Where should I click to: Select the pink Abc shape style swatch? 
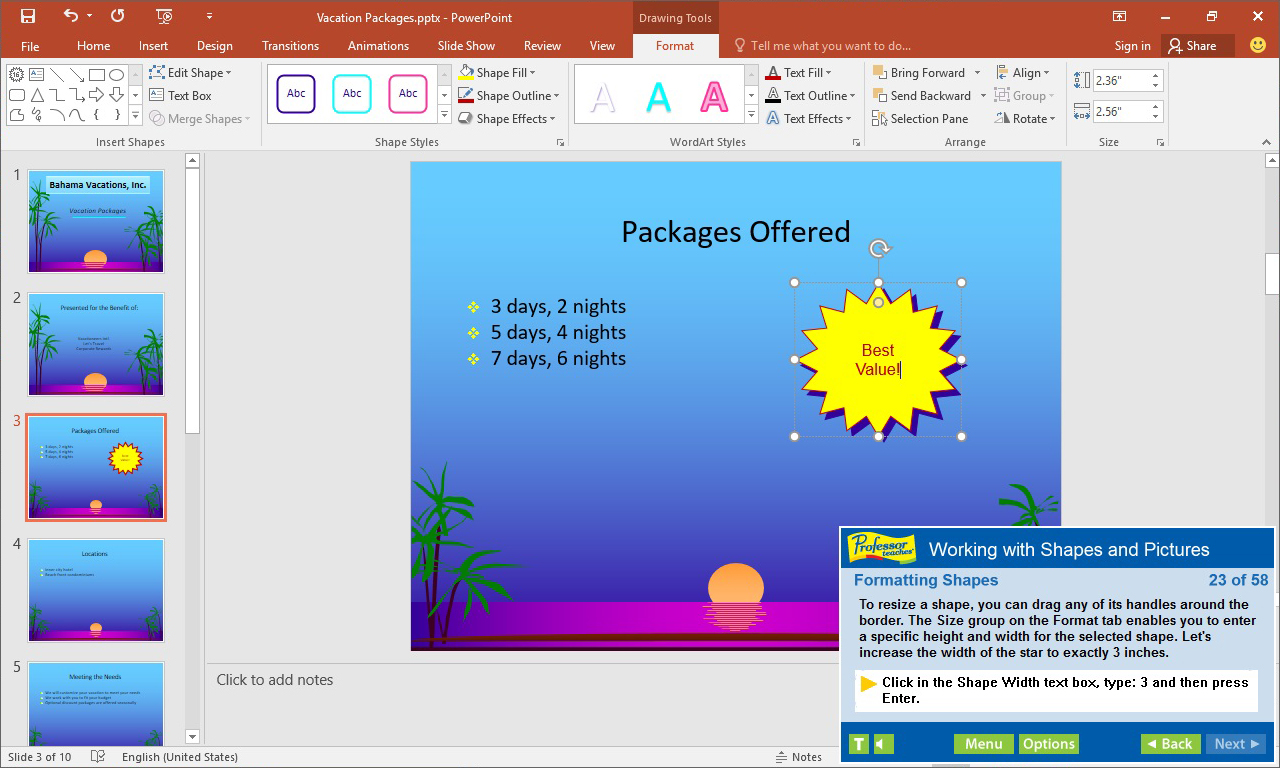(408, 93)
